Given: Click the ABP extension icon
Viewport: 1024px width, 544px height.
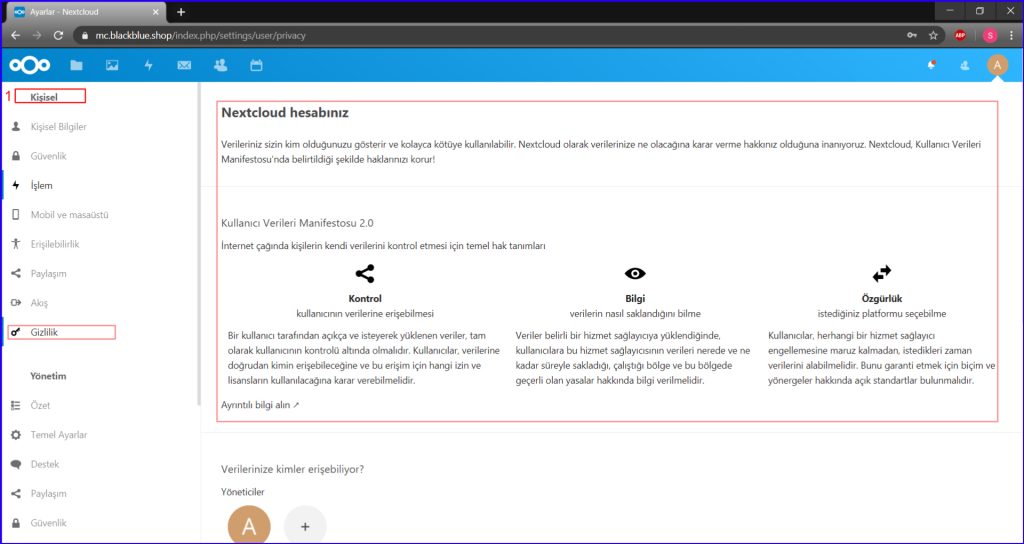Looking at the screenshot, I should 960,35.
